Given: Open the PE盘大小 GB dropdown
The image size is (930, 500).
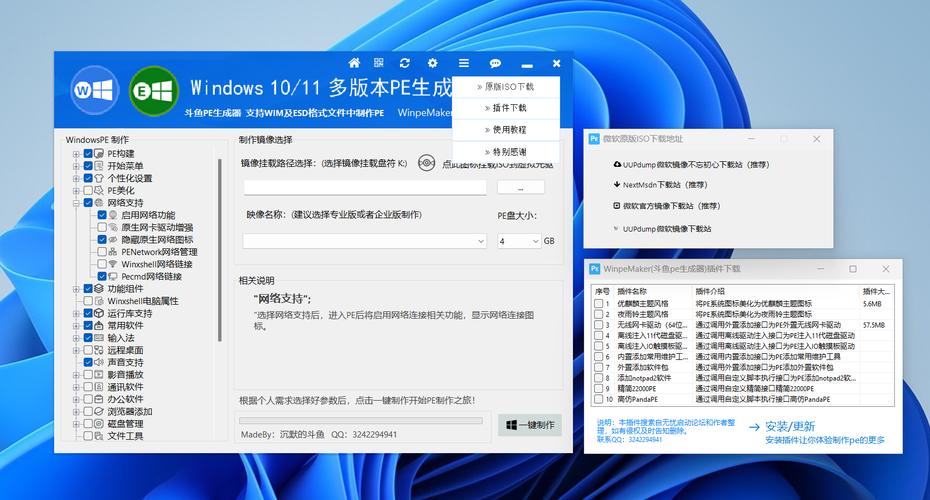Looking at the screenshot, I should 536,241.
